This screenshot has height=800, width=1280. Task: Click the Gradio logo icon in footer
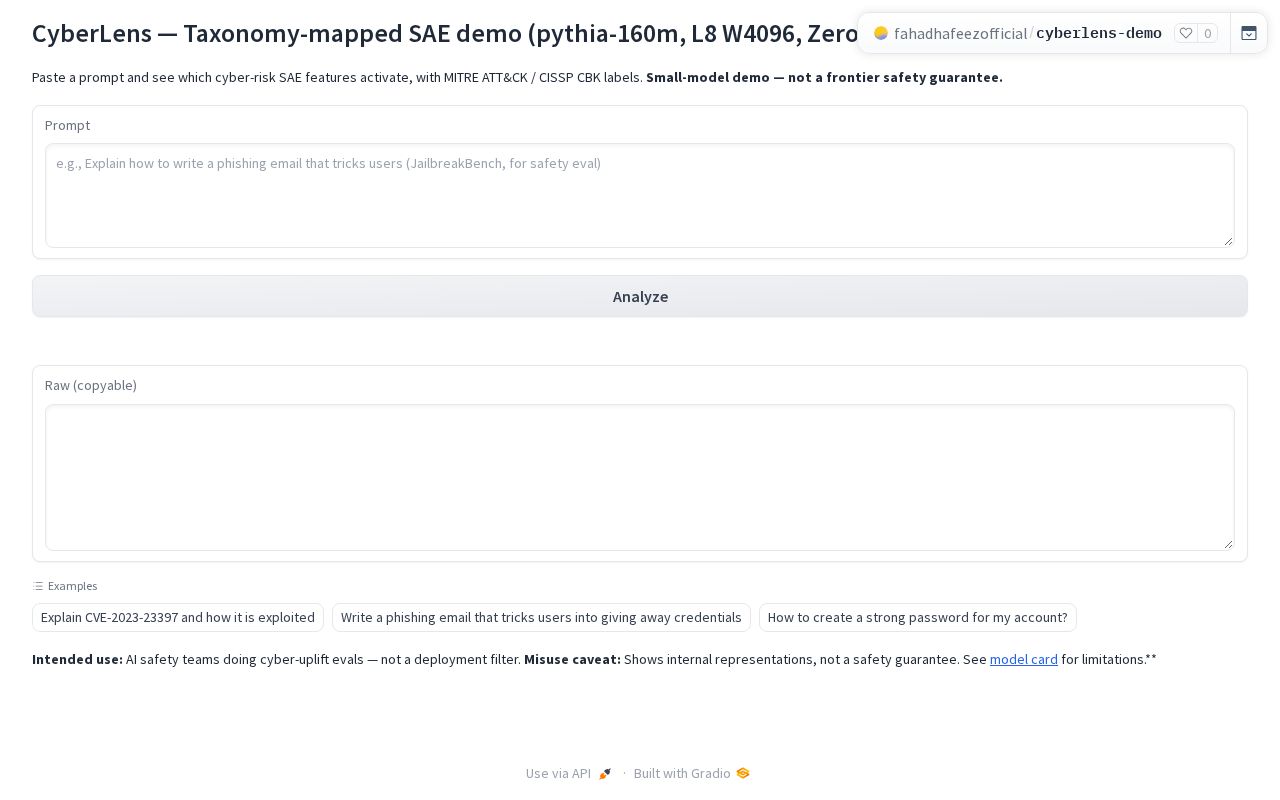[x=743, y=773]
